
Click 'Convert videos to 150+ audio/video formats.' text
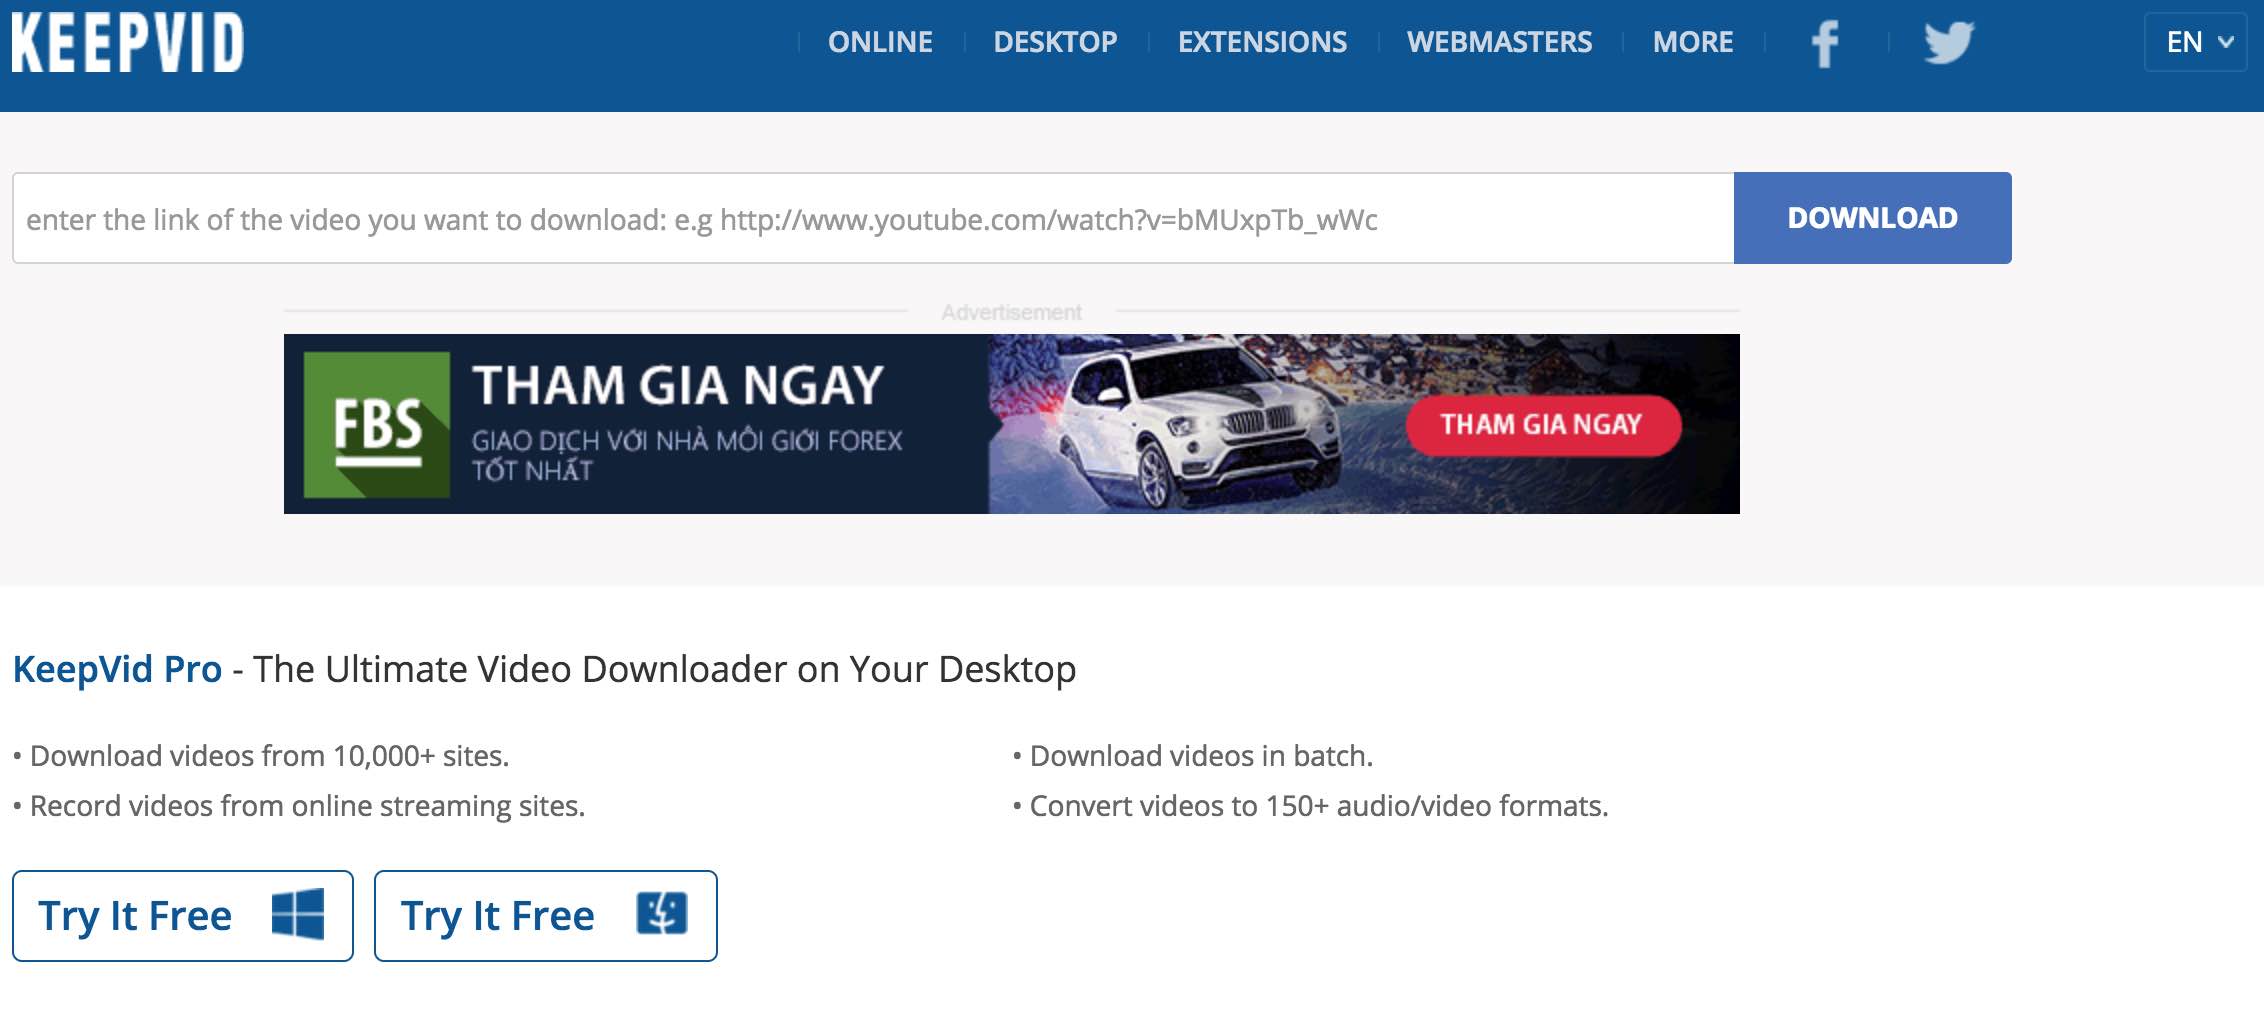[1319, 806]
